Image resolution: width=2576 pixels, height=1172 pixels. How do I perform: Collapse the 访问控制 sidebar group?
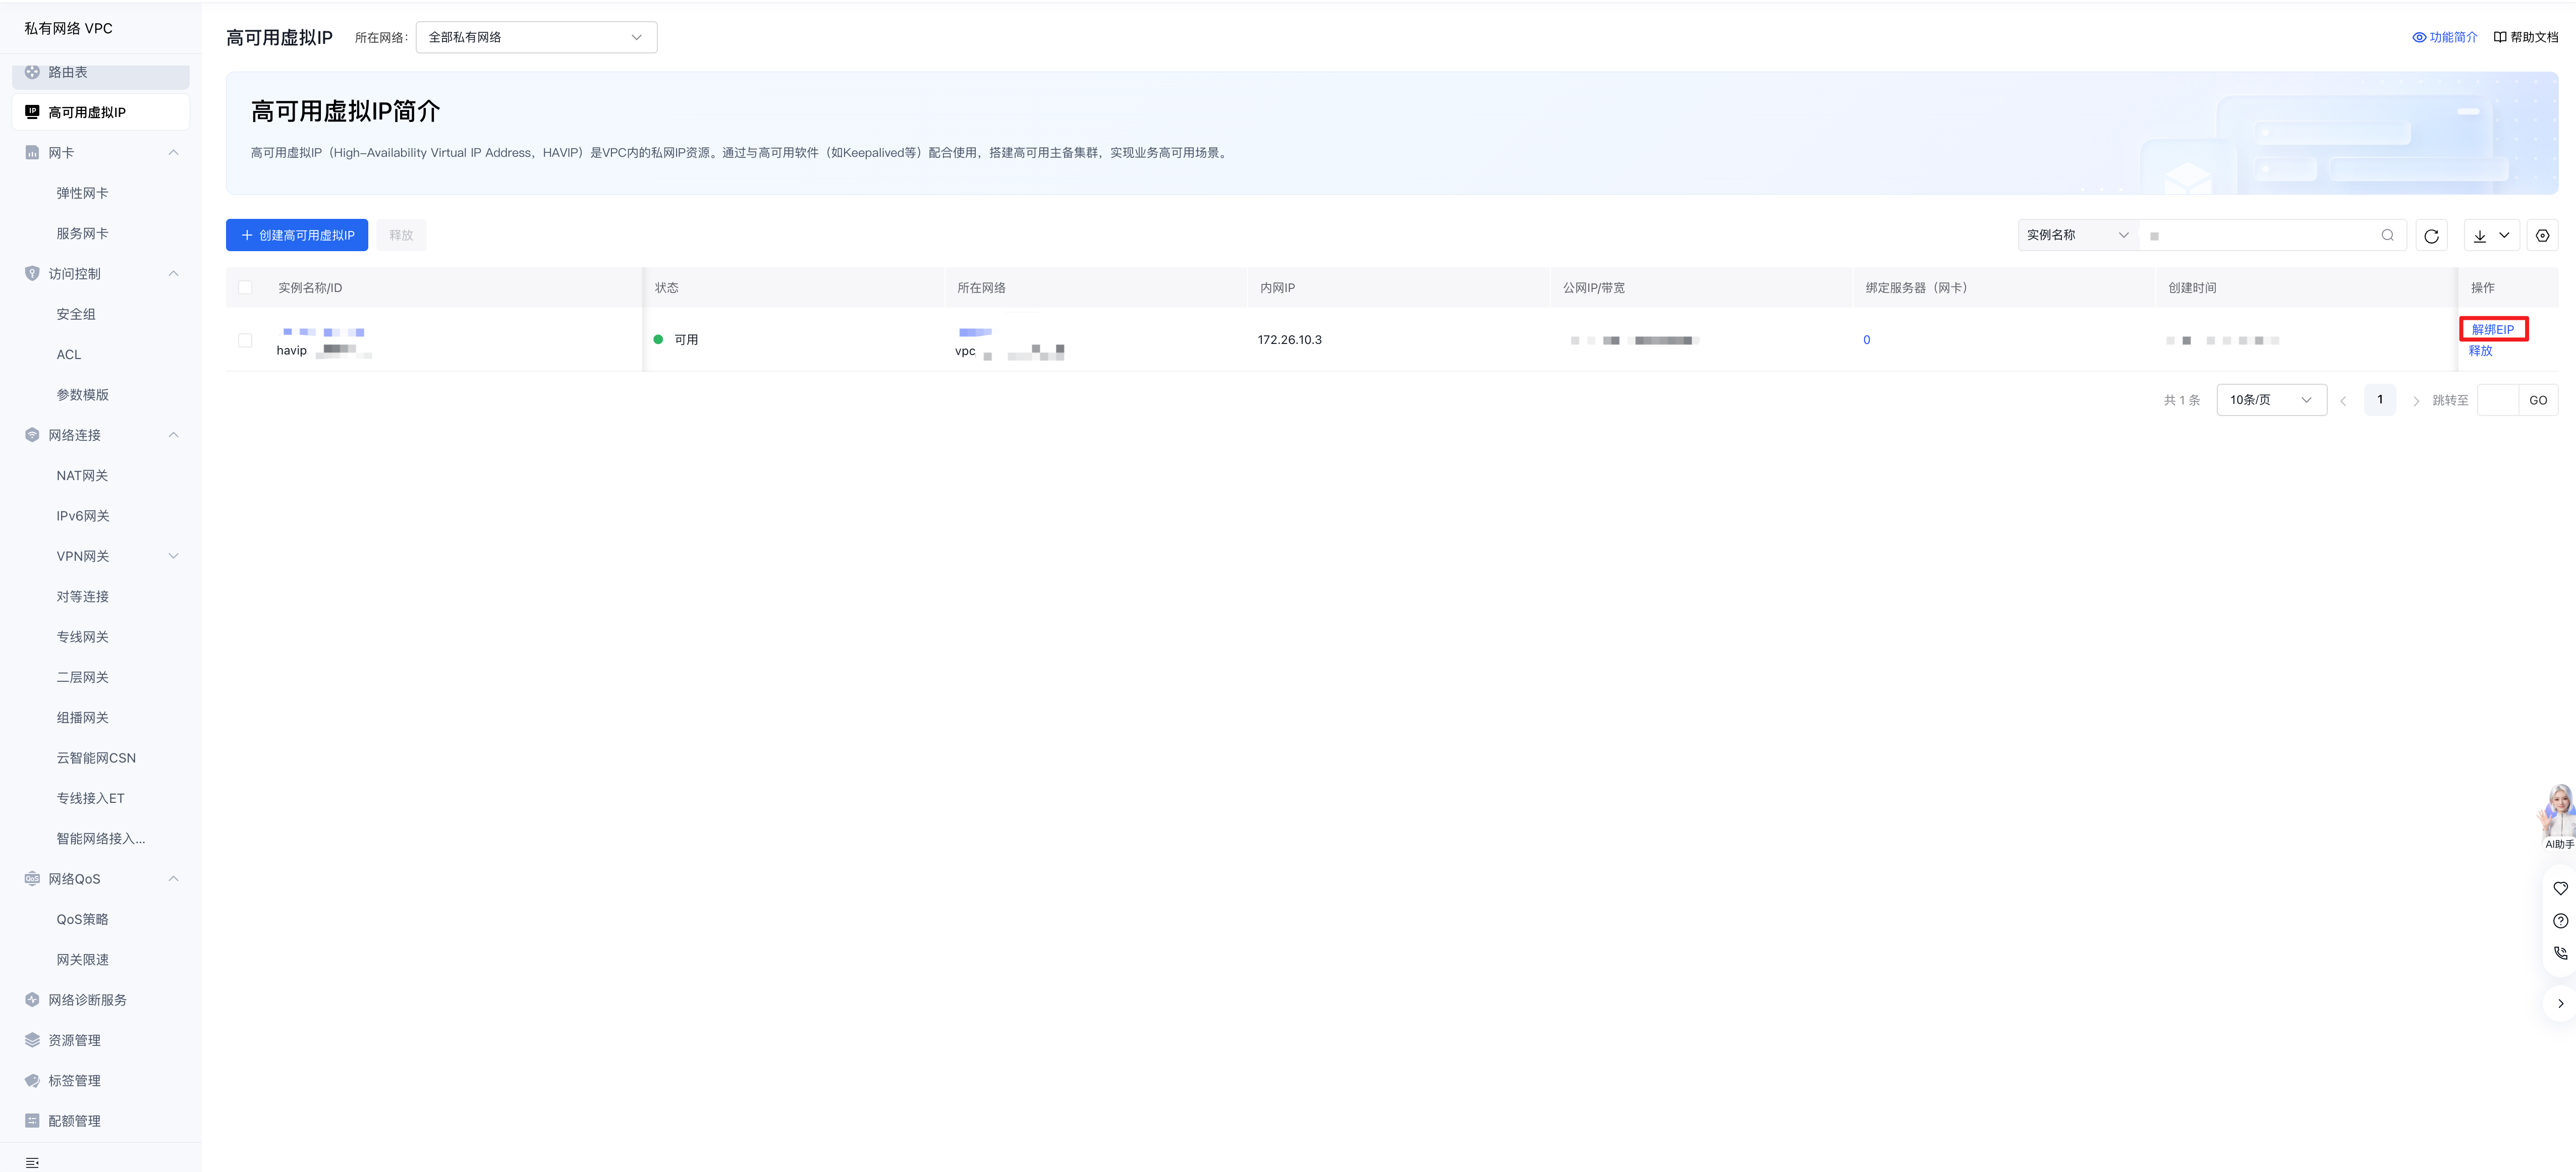coord(174,274)
